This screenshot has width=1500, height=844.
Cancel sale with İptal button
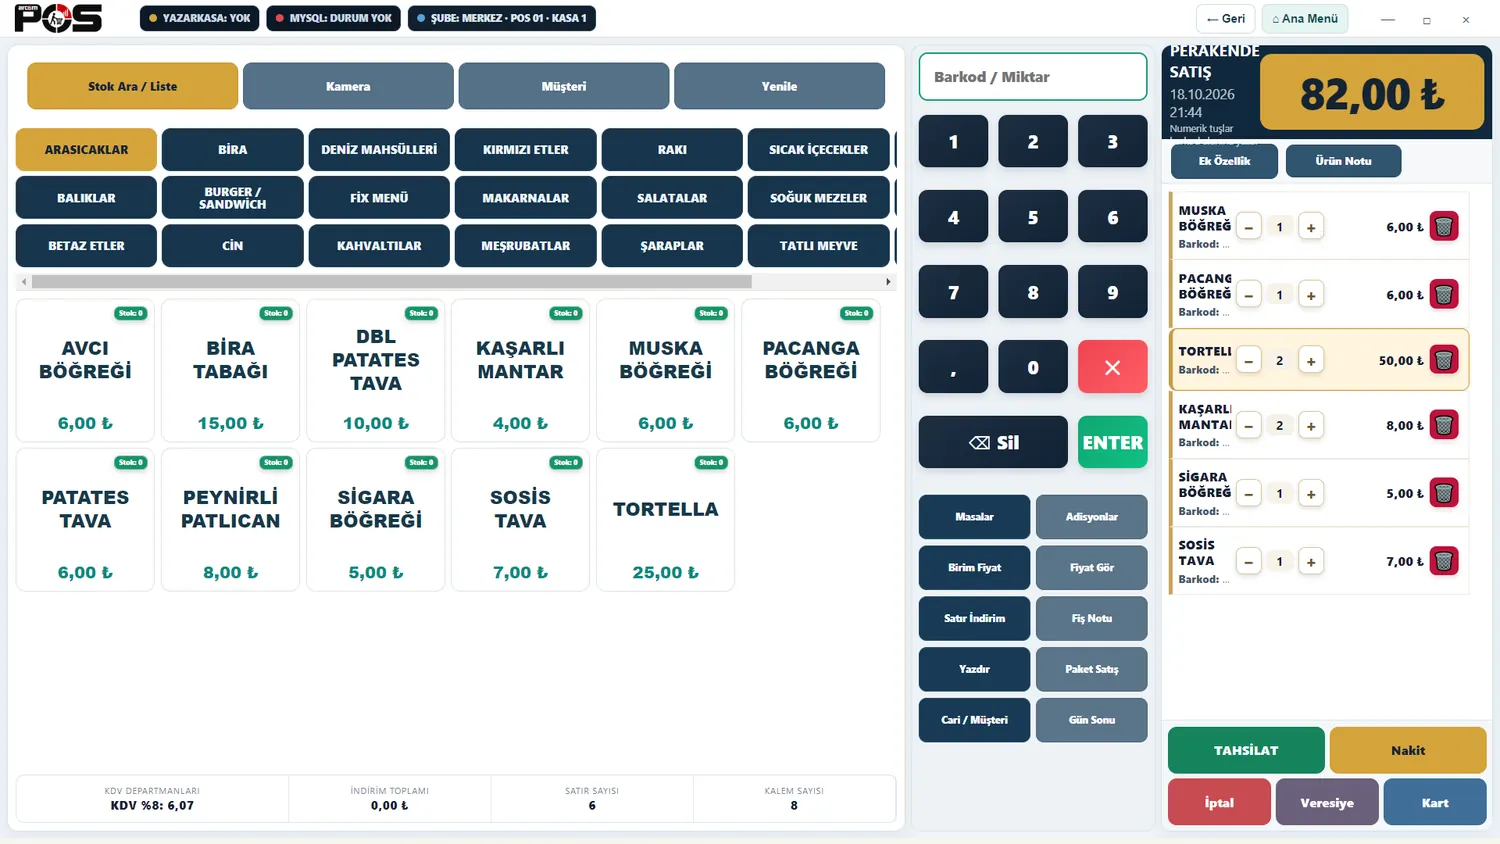tap(1219, 802)
